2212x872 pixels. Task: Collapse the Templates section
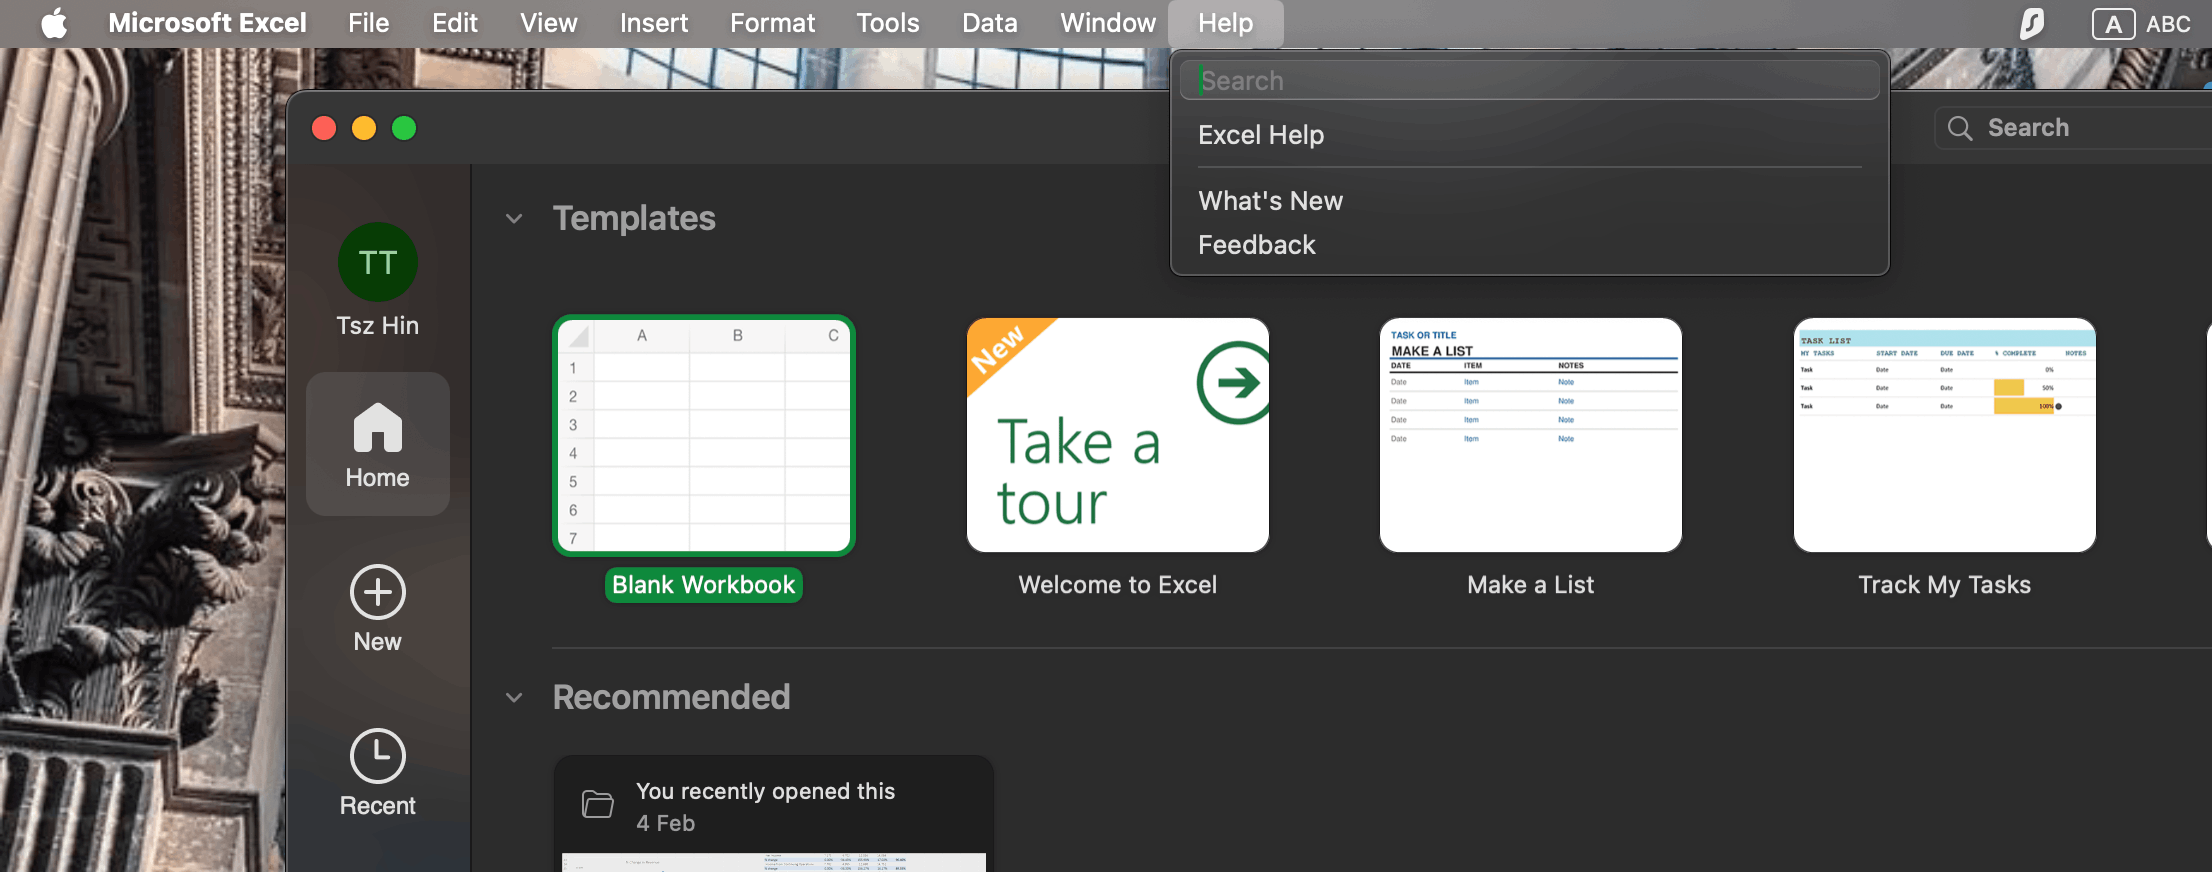(x=514, y=218)
